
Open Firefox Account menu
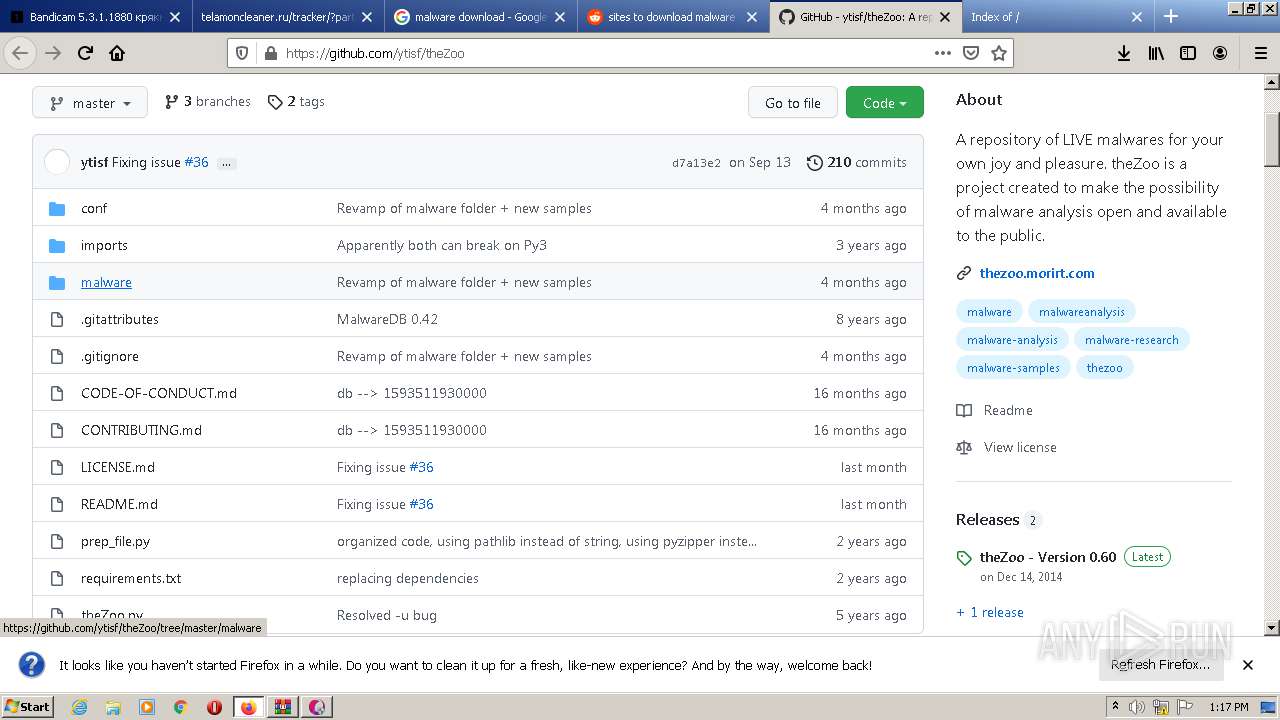point(1220,53)
